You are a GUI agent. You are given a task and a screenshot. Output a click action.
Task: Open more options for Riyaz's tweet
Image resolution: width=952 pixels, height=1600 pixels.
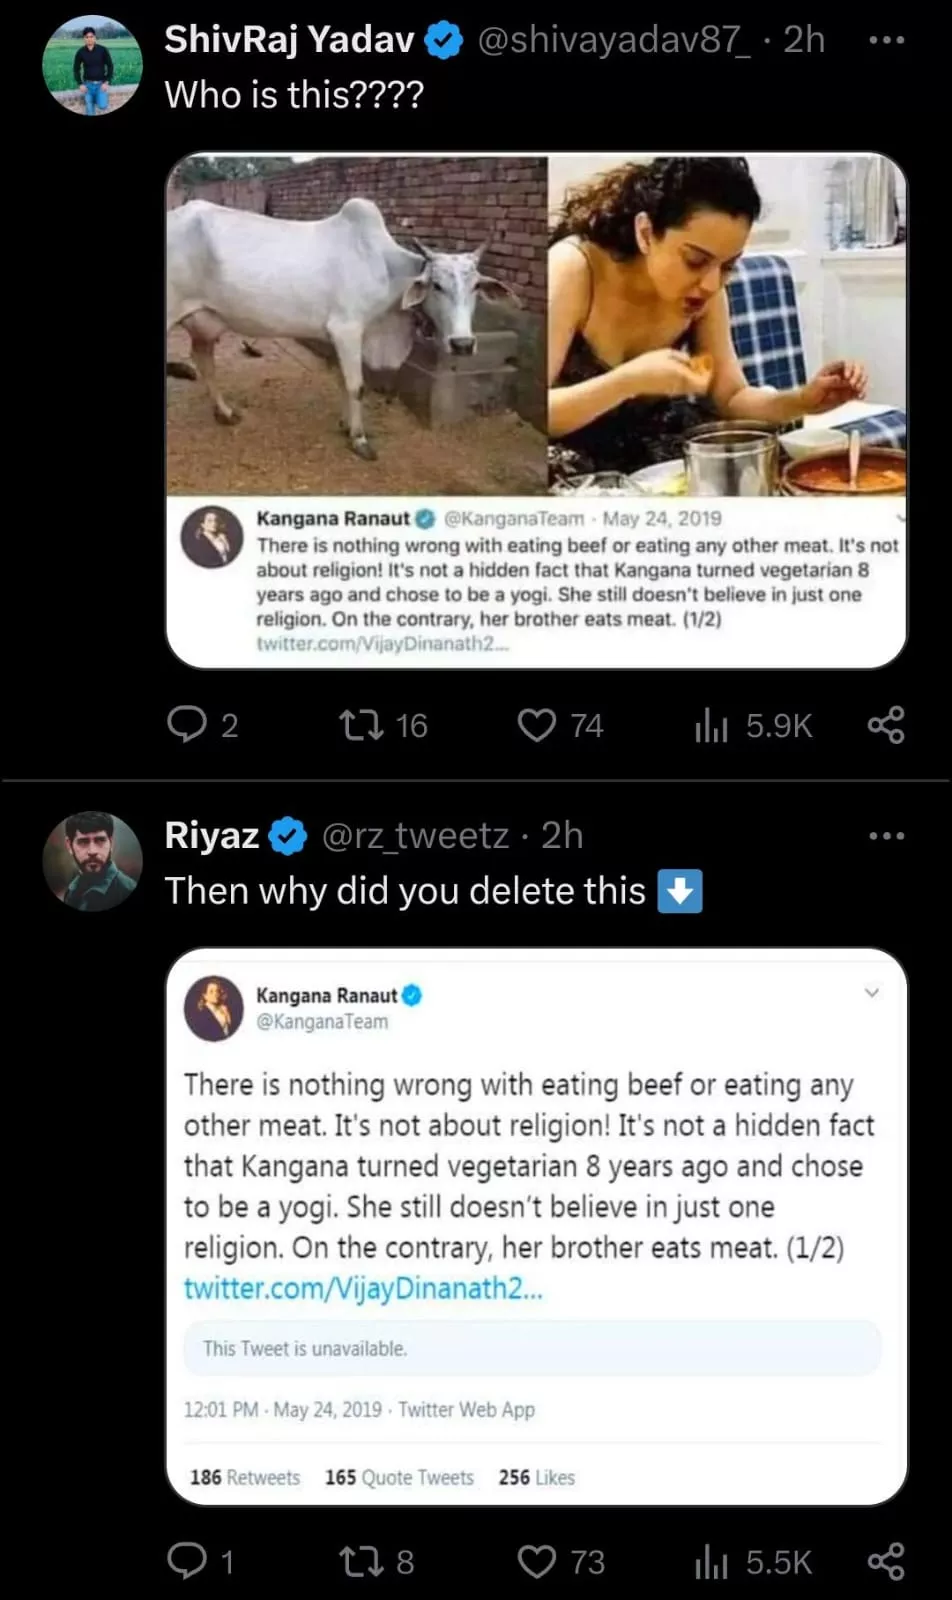tap(886, 835)
